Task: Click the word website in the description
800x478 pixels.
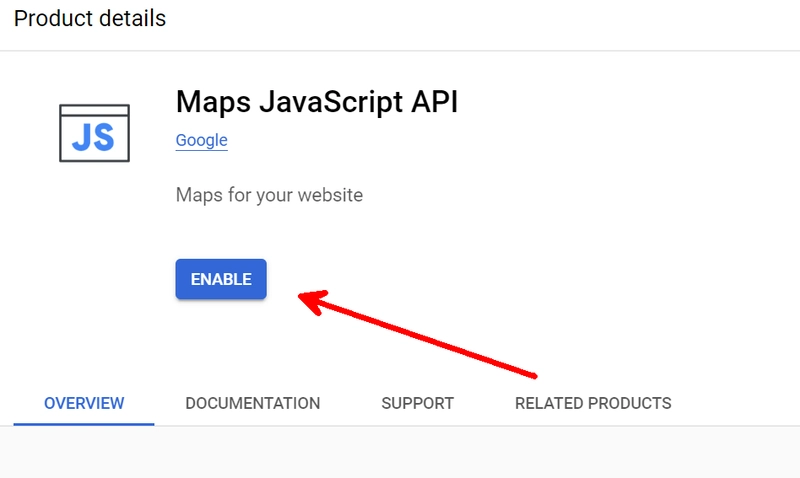Action: 330,195
